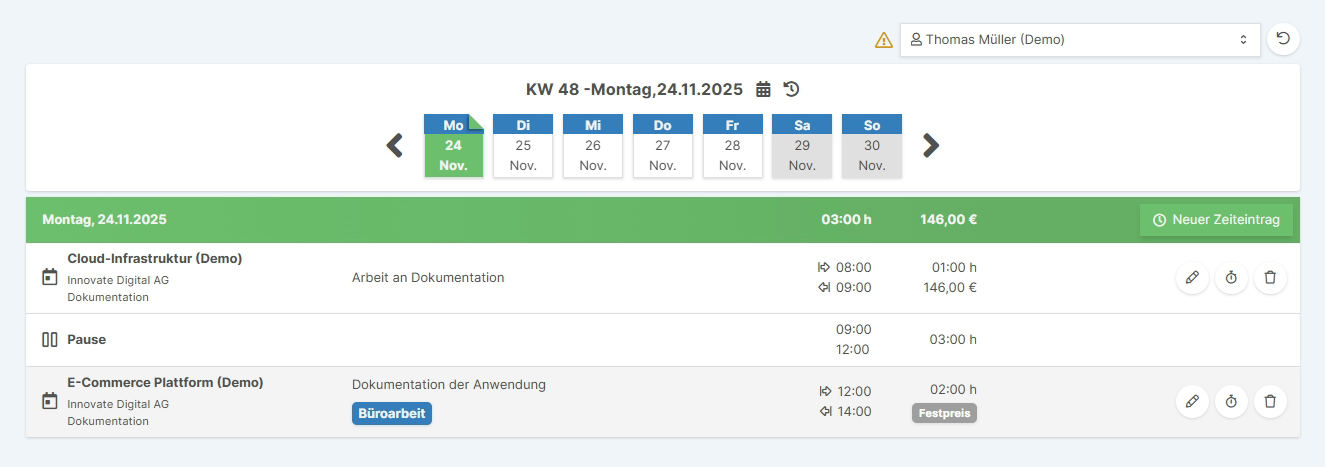The width and height of the screenshot is (1325, 467).
Task: Open the calendar date picker icon
Action: point(763,90)
